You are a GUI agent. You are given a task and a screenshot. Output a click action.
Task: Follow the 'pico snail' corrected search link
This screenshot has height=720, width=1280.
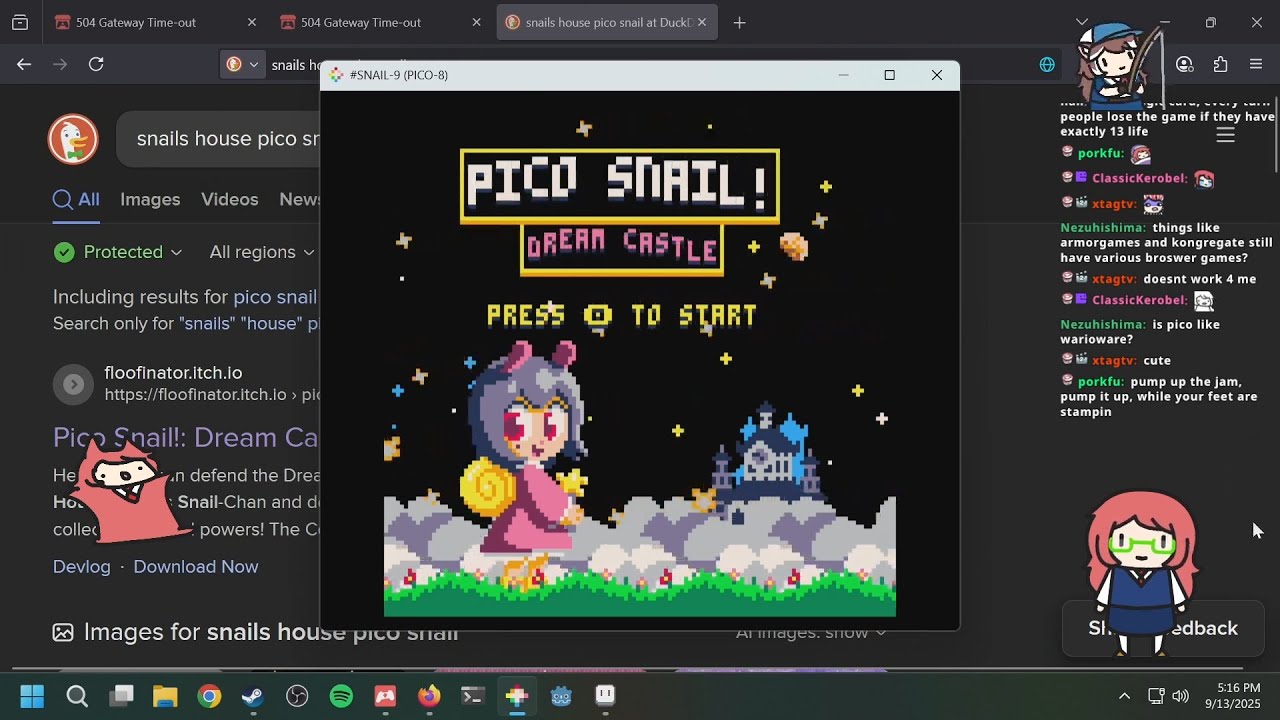275,297
